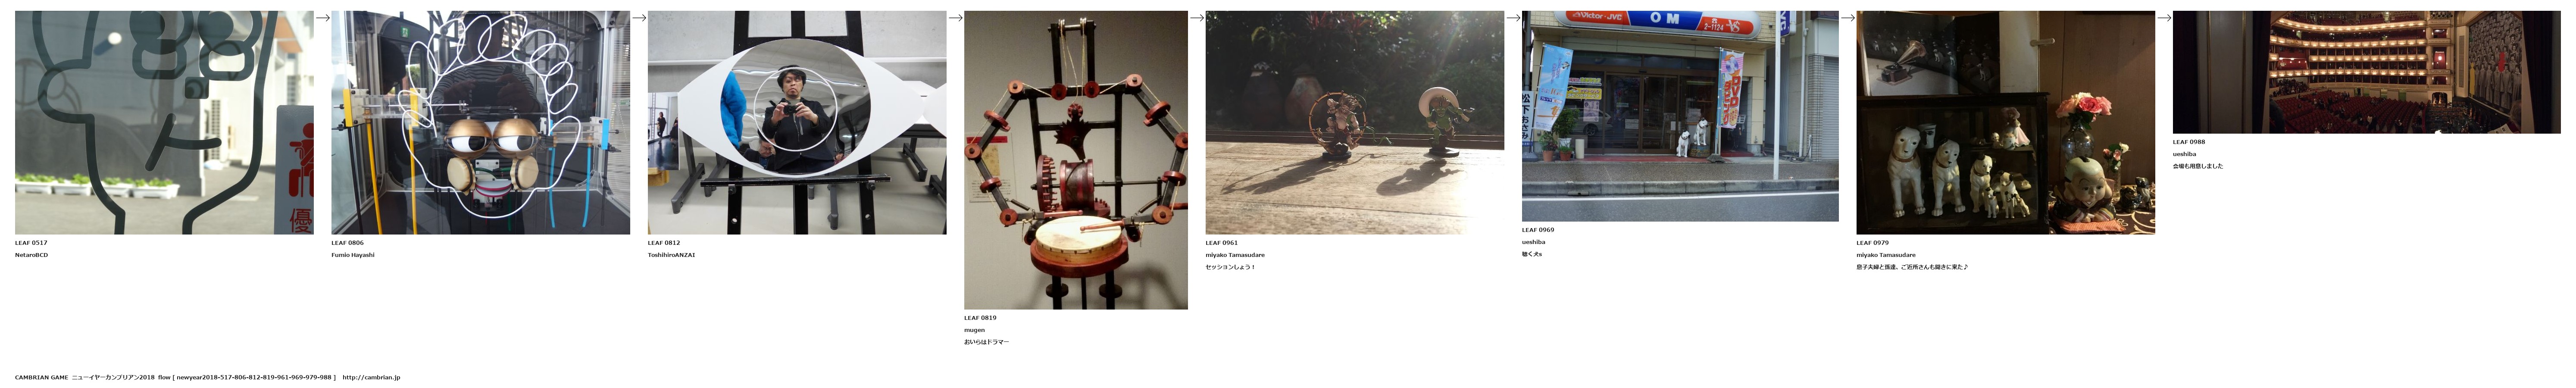The height and width of the screenshot is (388, 2576).
Task: Click the arrow between LEAF 0806 and LEAF 0812
Action: point(639,17)
